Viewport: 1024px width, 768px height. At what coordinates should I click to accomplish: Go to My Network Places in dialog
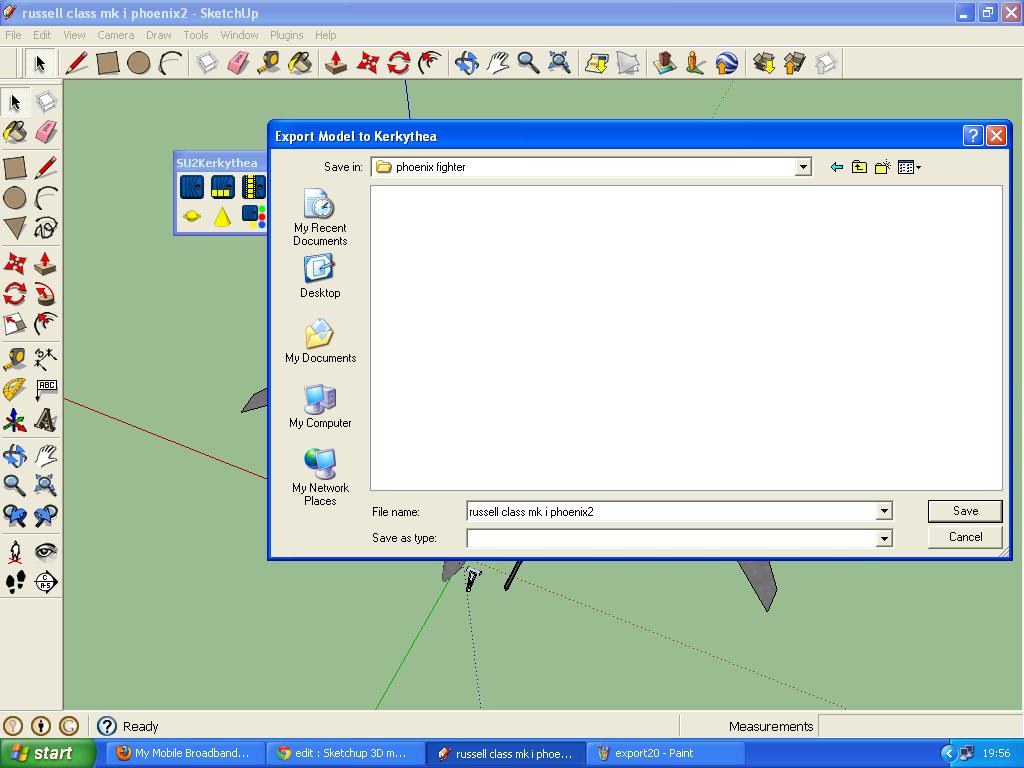[x=320, y=477]
